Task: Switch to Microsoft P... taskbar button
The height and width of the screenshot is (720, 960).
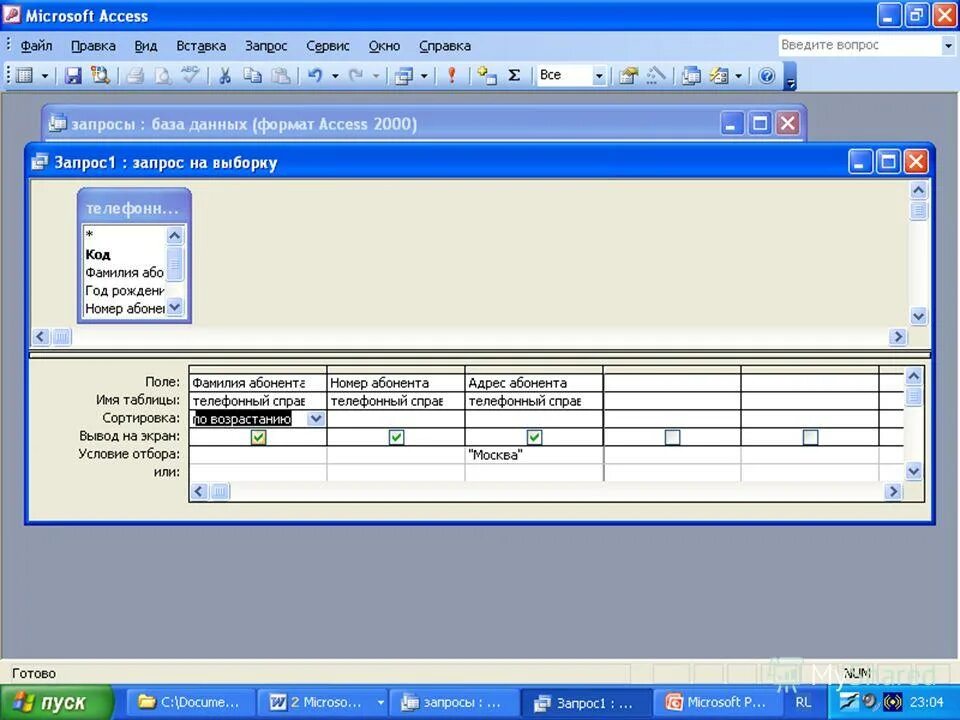Action: [x=719, y=702]
